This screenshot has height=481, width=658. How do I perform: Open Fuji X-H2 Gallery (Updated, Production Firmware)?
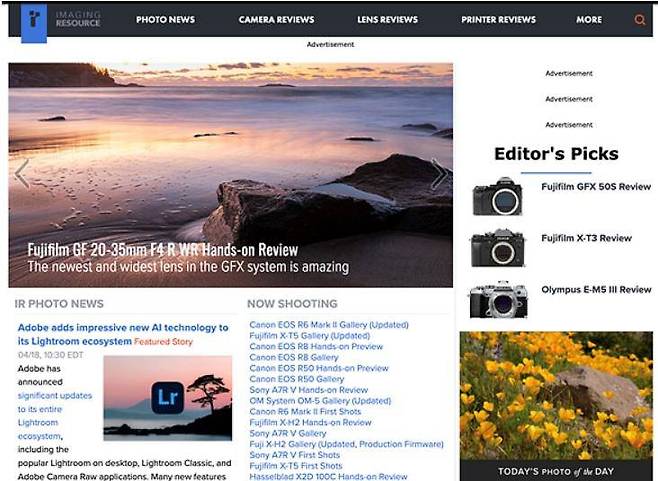346,444
